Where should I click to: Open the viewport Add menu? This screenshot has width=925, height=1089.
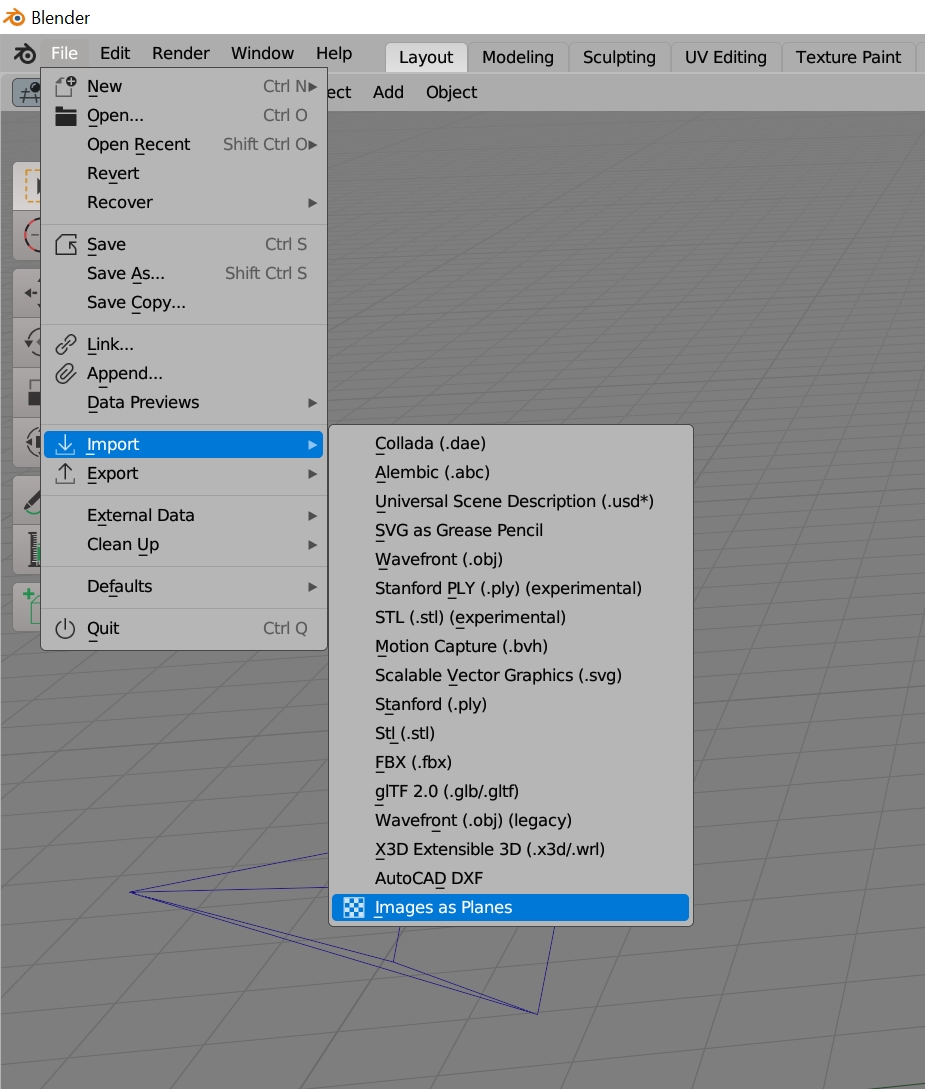pos(388,92)
